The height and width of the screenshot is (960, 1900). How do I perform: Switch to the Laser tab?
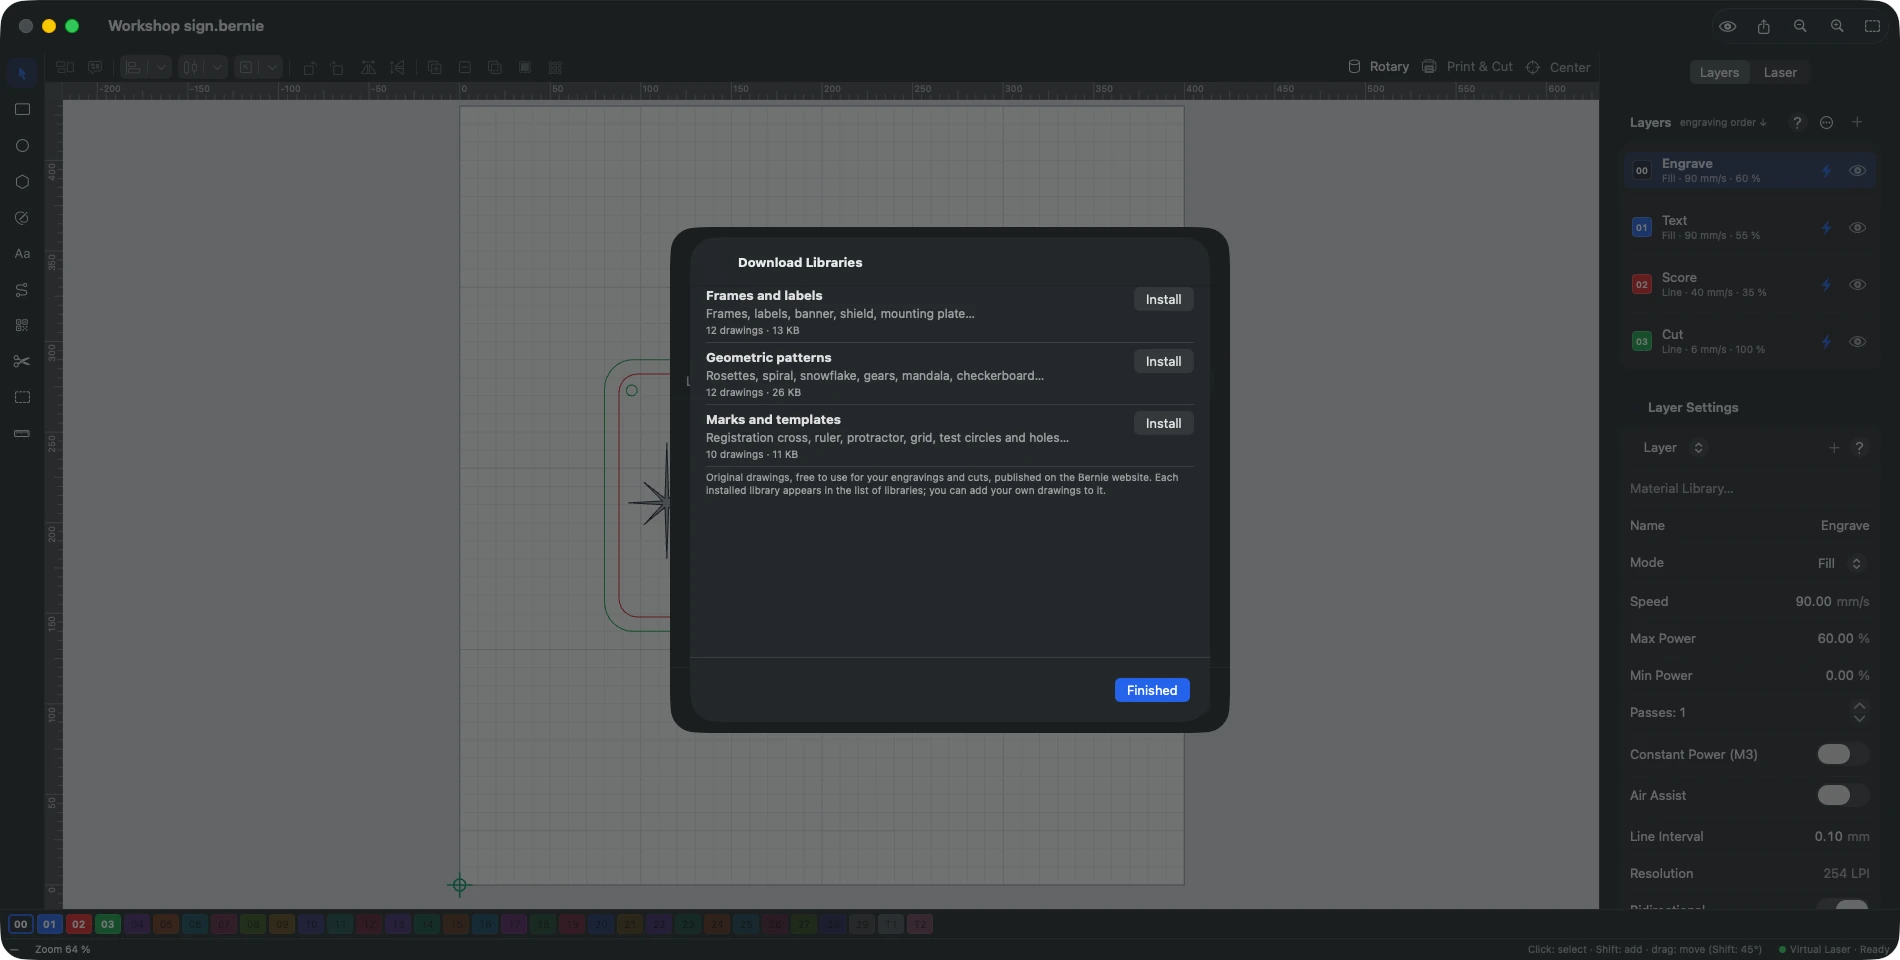click(x=1780, y=72)
